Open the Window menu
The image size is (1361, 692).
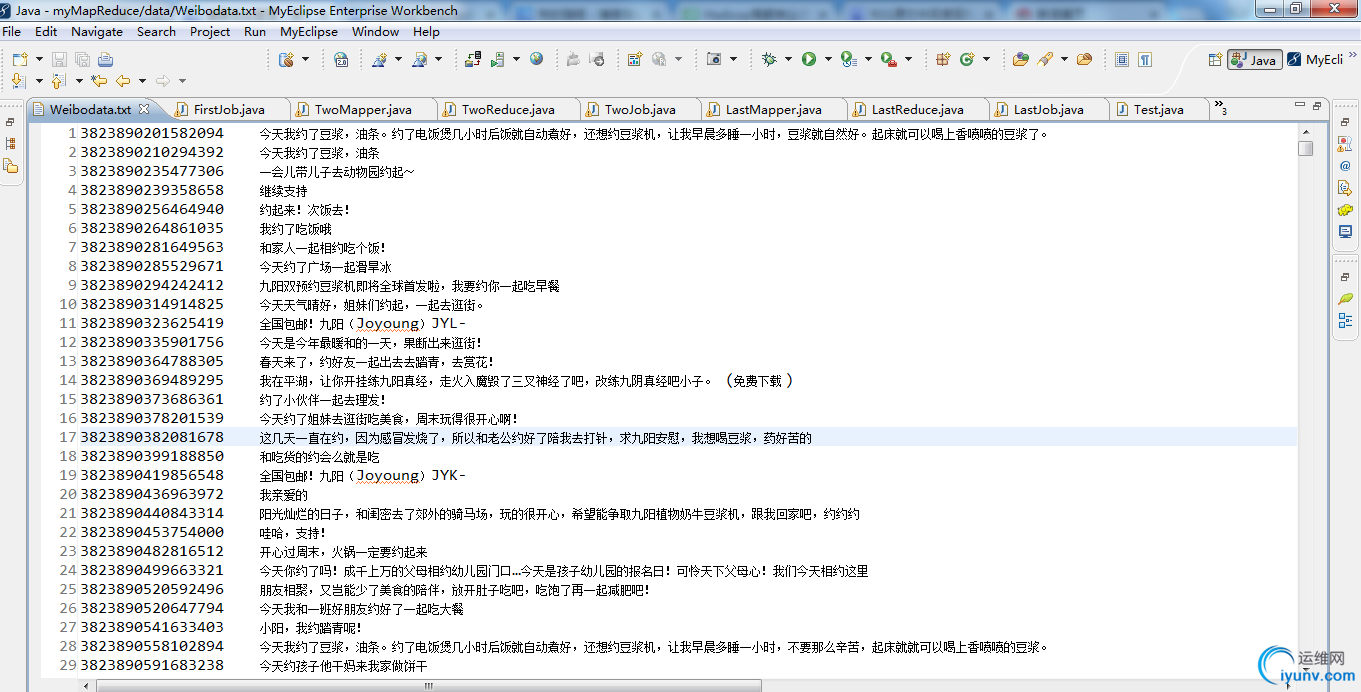click(x=376, y=31)
